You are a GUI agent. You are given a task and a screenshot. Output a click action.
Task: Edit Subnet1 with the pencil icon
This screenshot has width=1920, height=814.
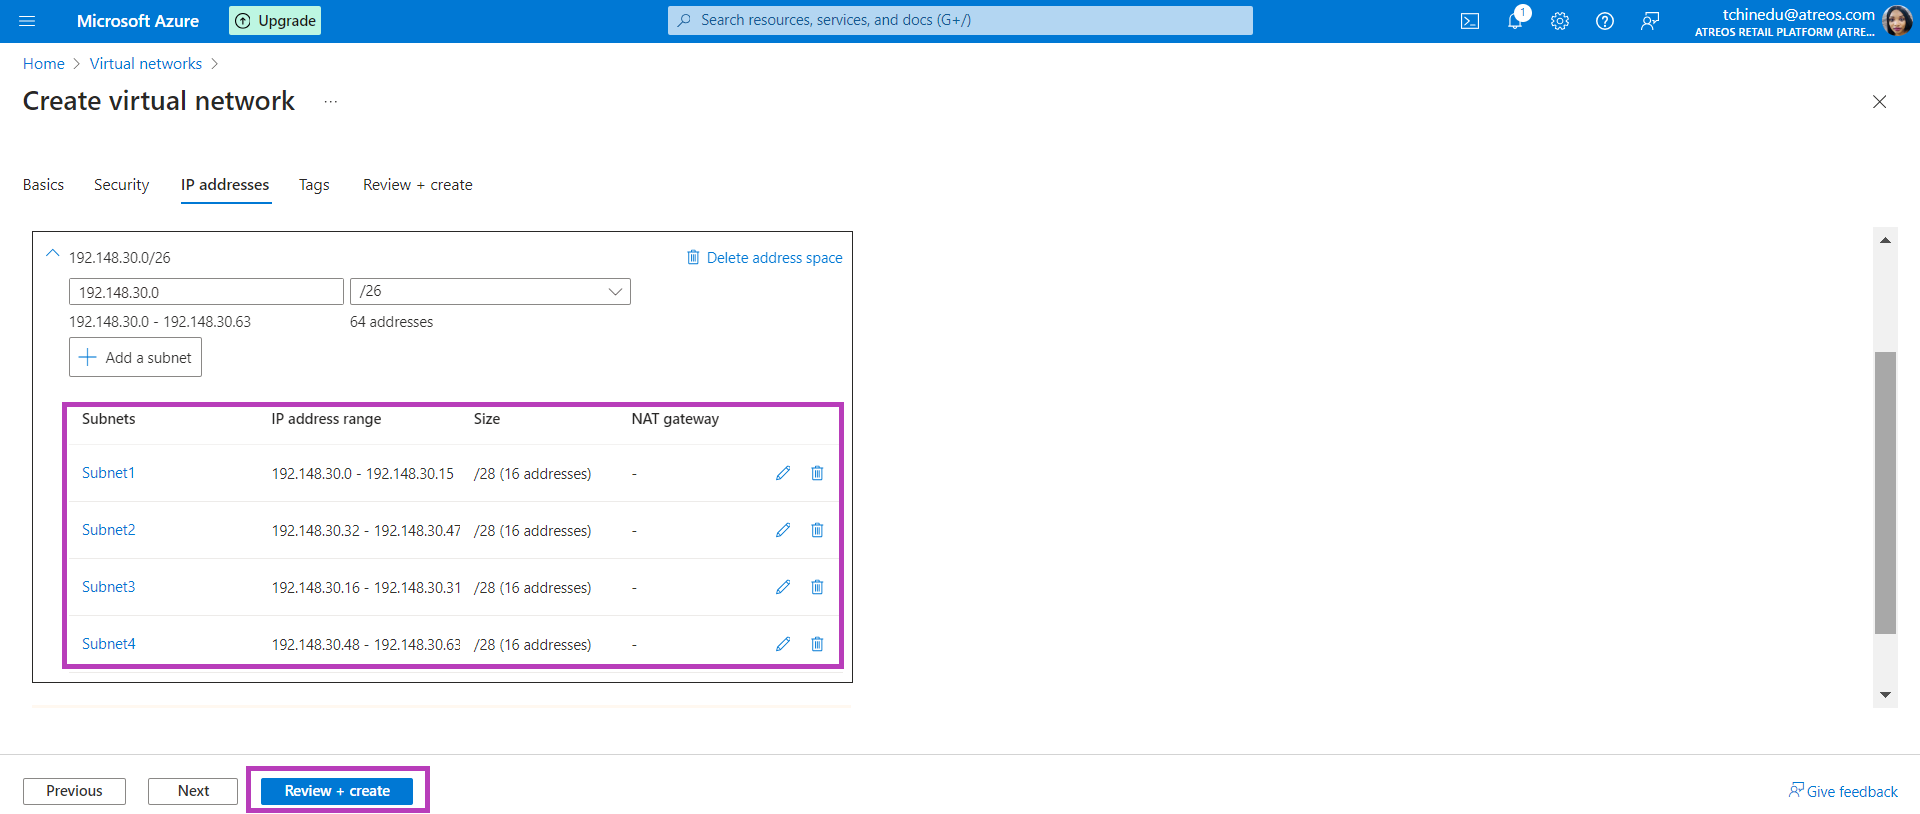tap(783, 473)
